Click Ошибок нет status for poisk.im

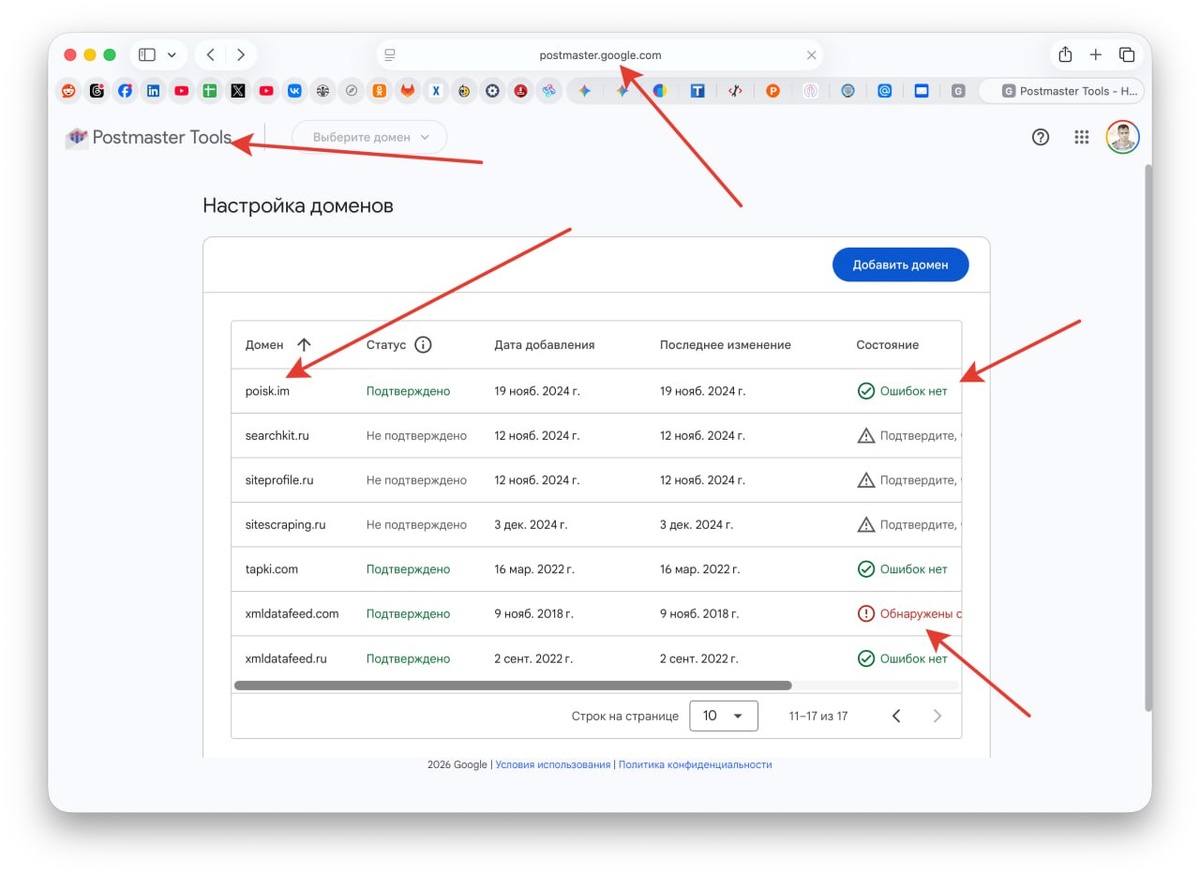pos(913,391)
